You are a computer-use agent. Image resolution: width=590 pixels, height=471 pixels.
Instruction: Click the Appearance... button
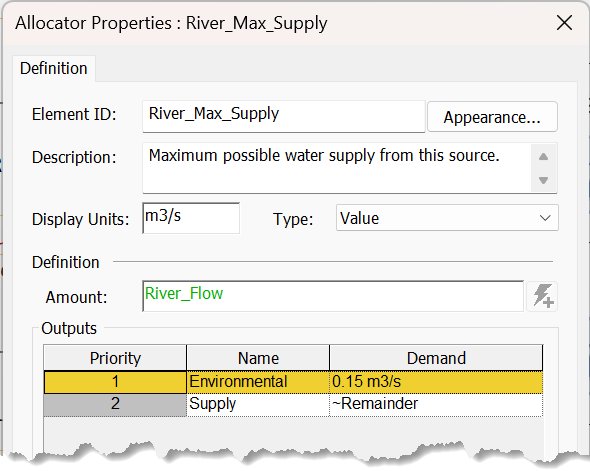[492, 117]
